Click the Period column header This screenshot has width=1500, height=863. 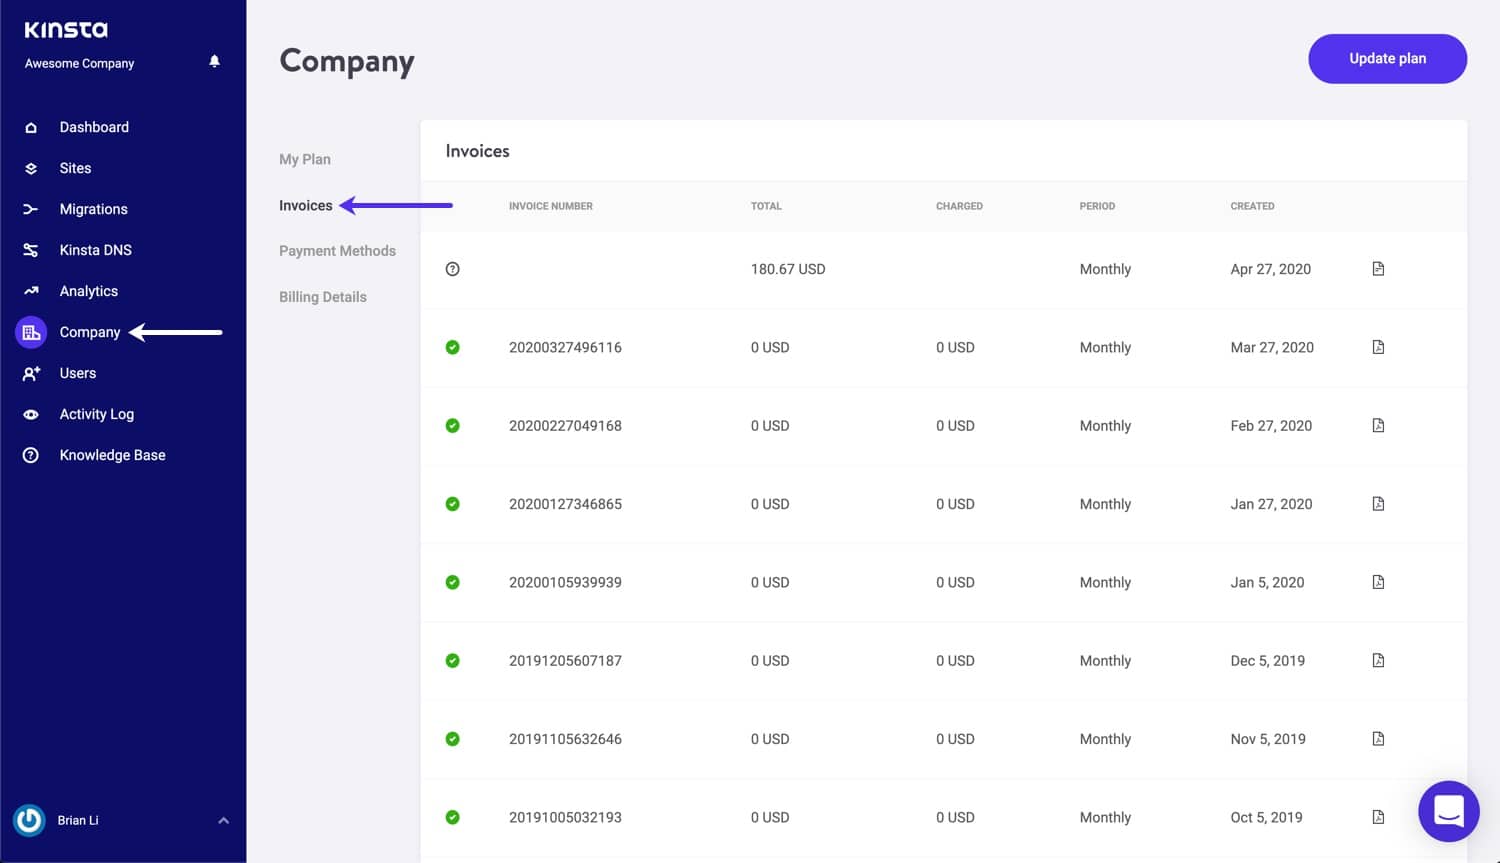[1097, 207]
